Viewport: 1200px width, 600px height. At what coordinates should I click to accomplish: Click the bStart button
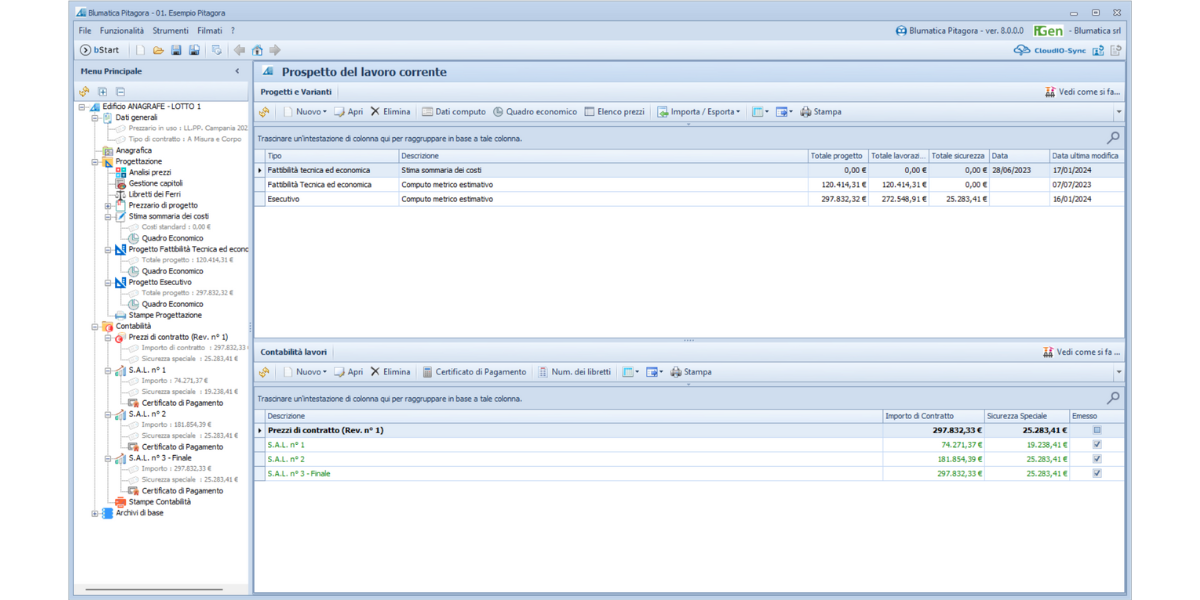[99, 50]
